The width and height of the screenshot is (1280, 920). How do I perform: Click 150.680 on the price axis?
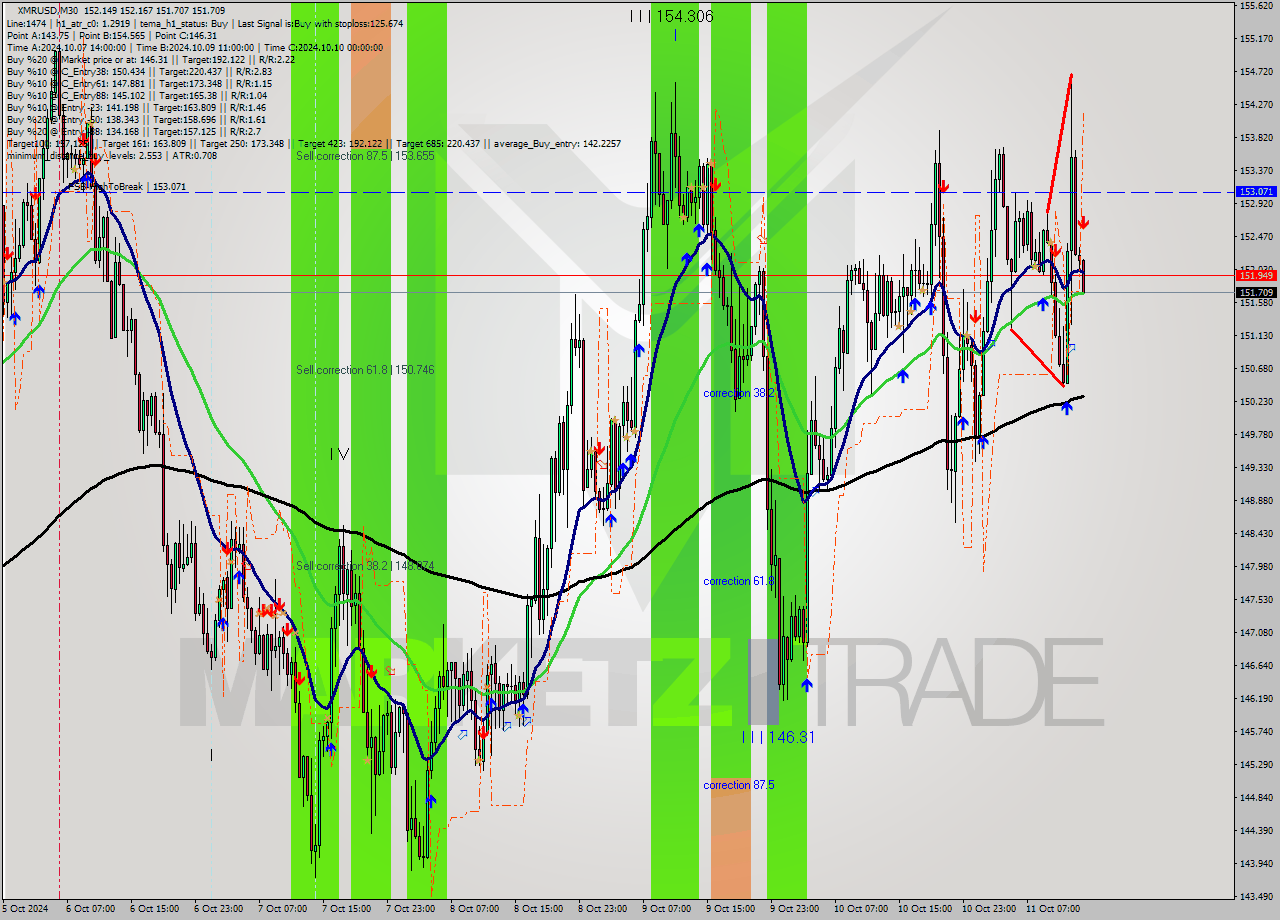click(1256, 369)
